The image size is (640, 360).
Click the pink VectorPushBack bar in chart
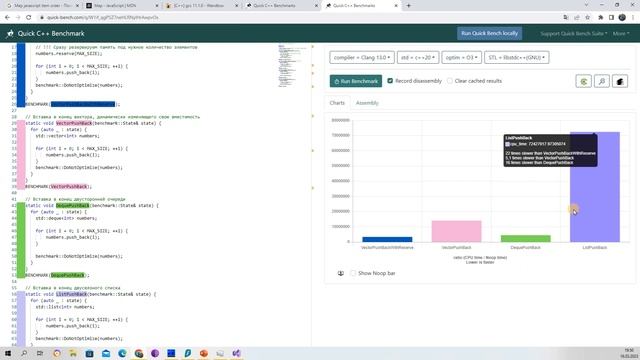click(x=456, y=231)
